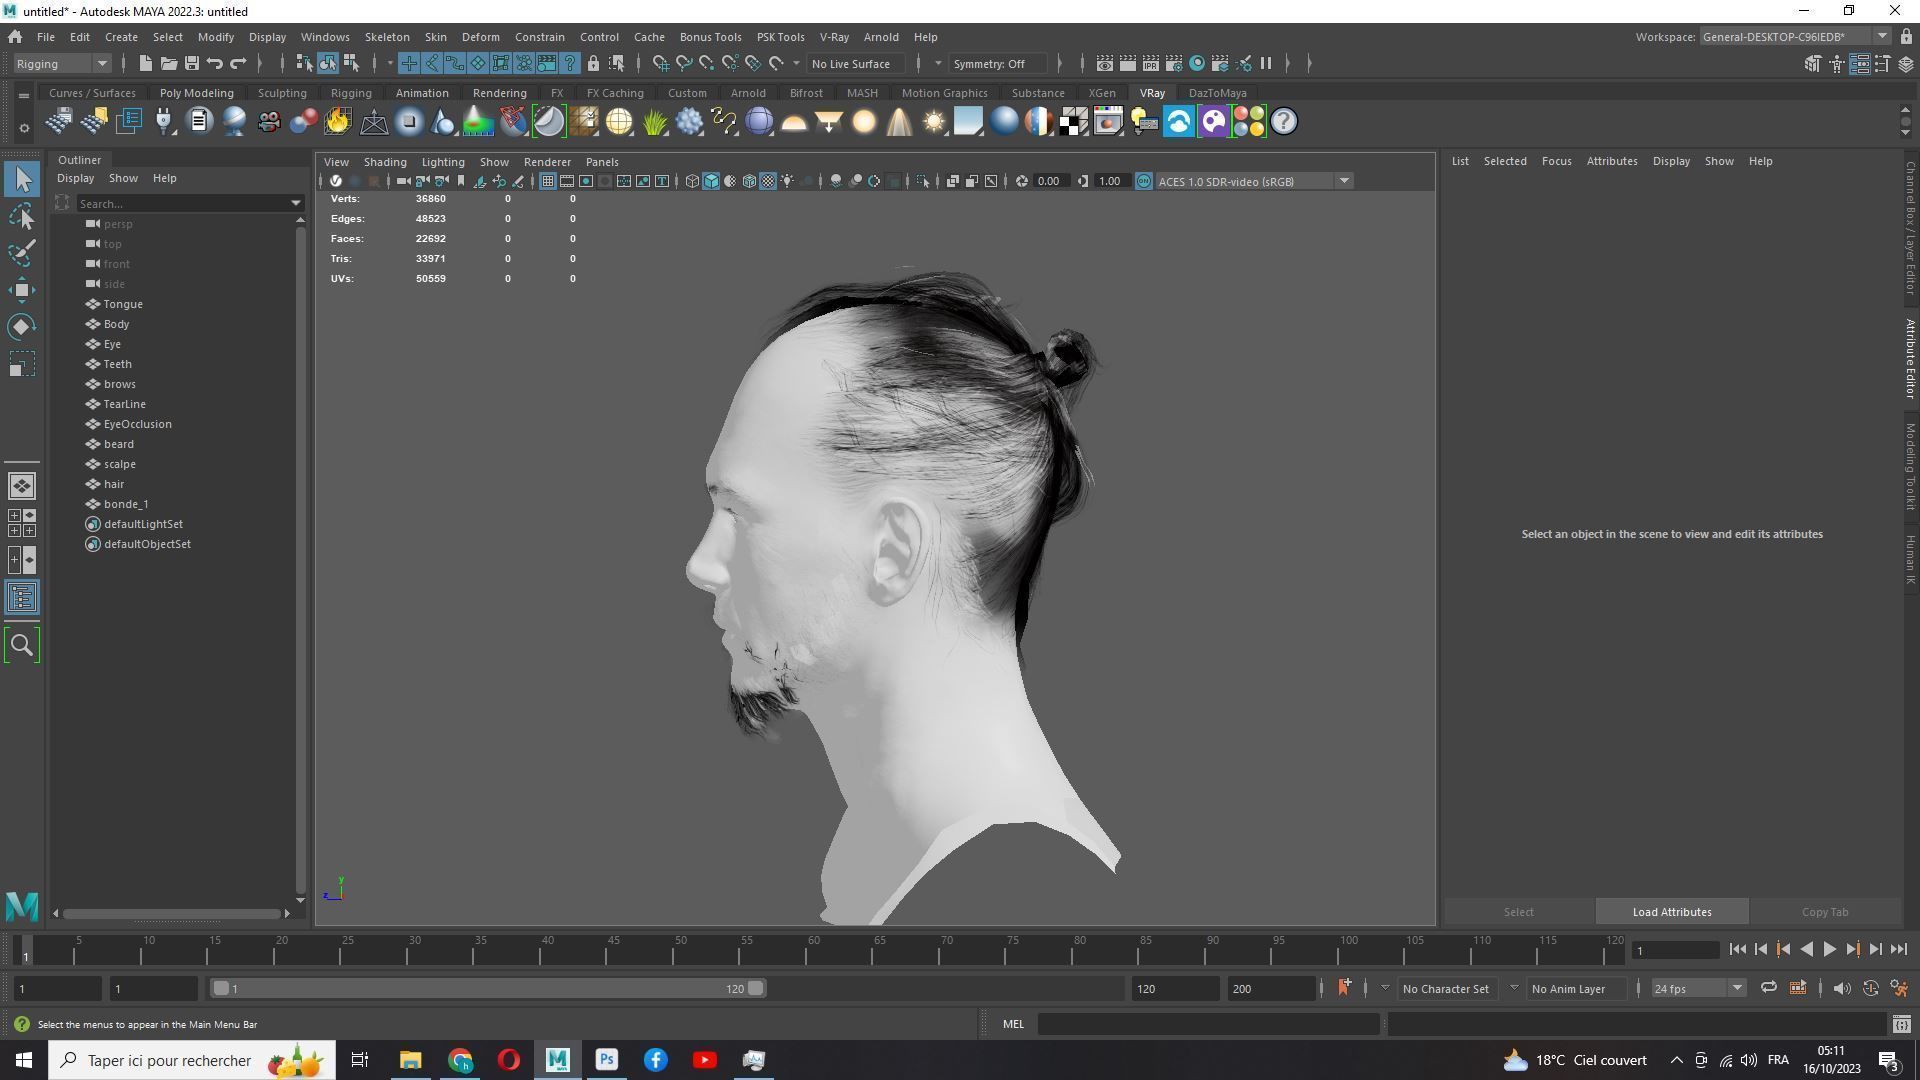Click play forwards button
This screenshot has height=1080, width=1920.
click(1829, 950)
